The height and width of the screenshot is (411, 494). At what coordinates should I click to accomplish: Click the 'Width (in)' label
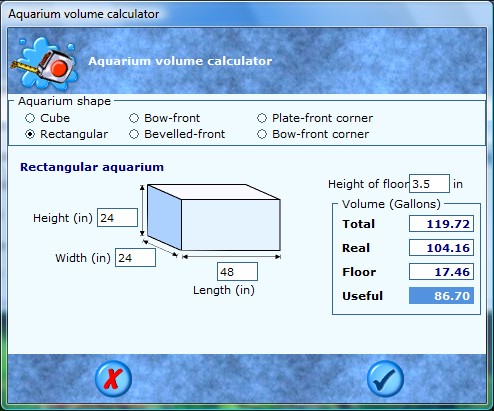83,258
